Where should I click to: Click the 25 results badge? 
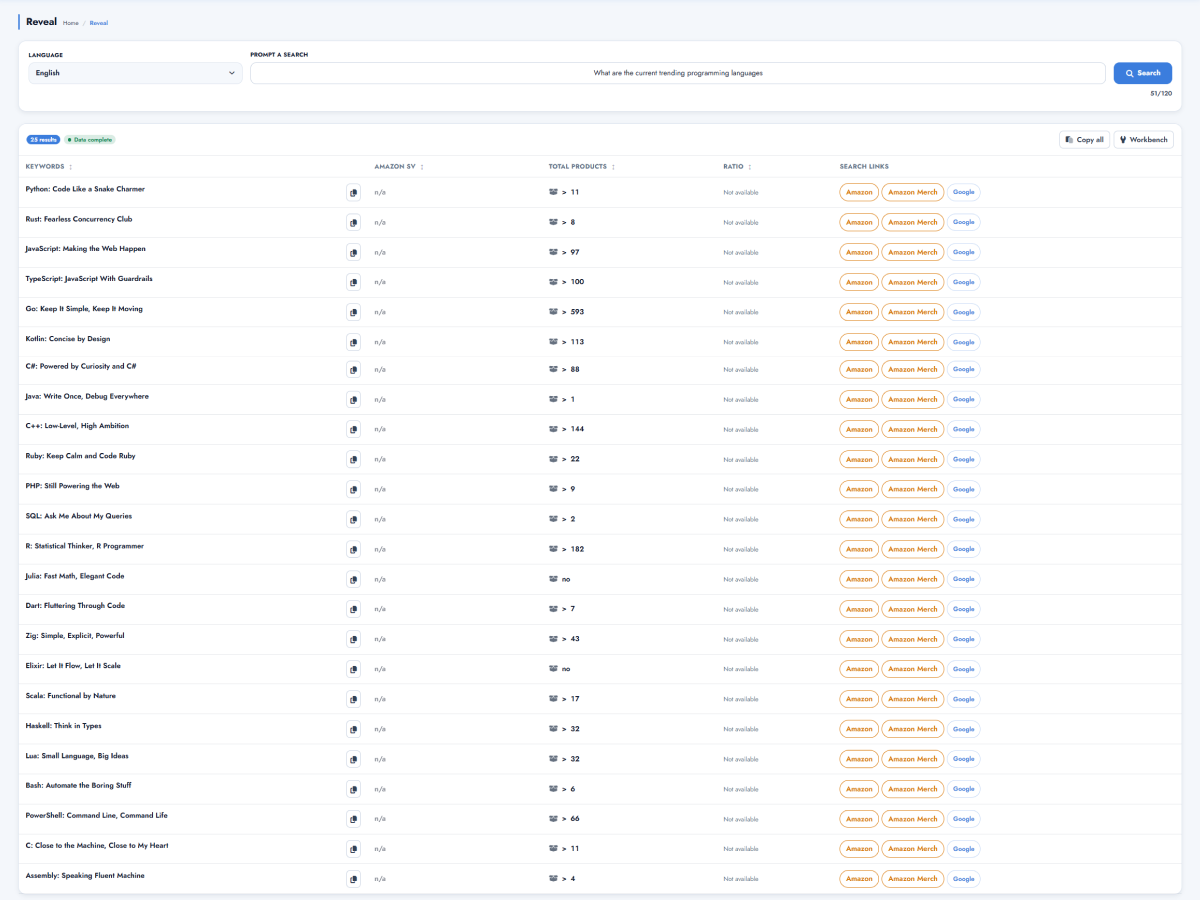click(43, 140)
